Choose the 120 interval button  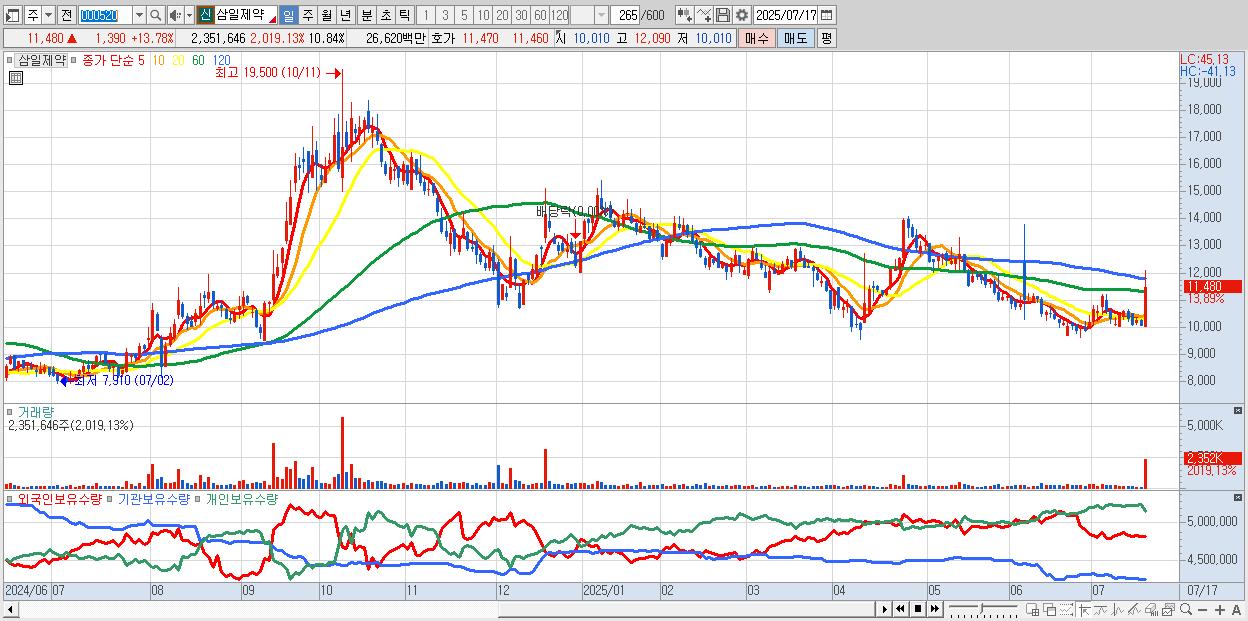[559, 15]
